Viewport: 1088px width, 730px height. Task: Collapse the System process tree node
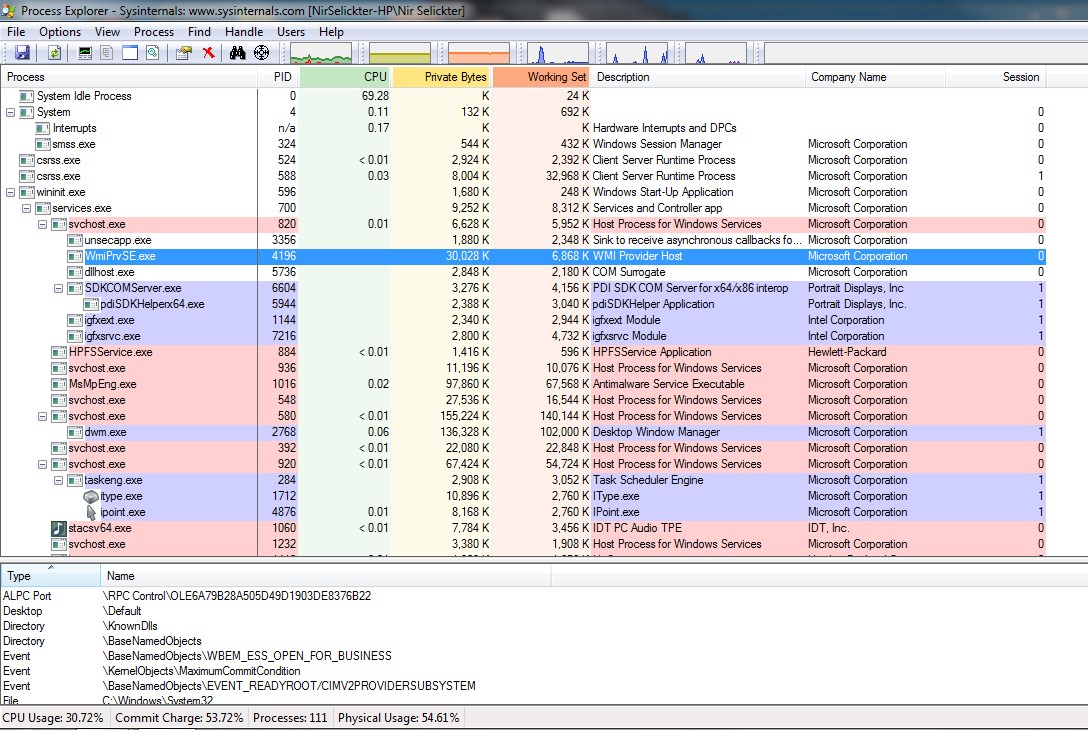(10, 112)
